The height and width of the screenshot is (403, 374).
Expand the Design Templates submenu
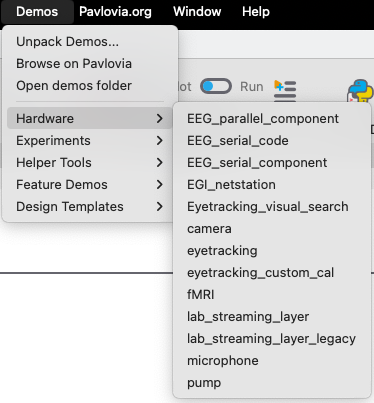[x=89, y=206]
